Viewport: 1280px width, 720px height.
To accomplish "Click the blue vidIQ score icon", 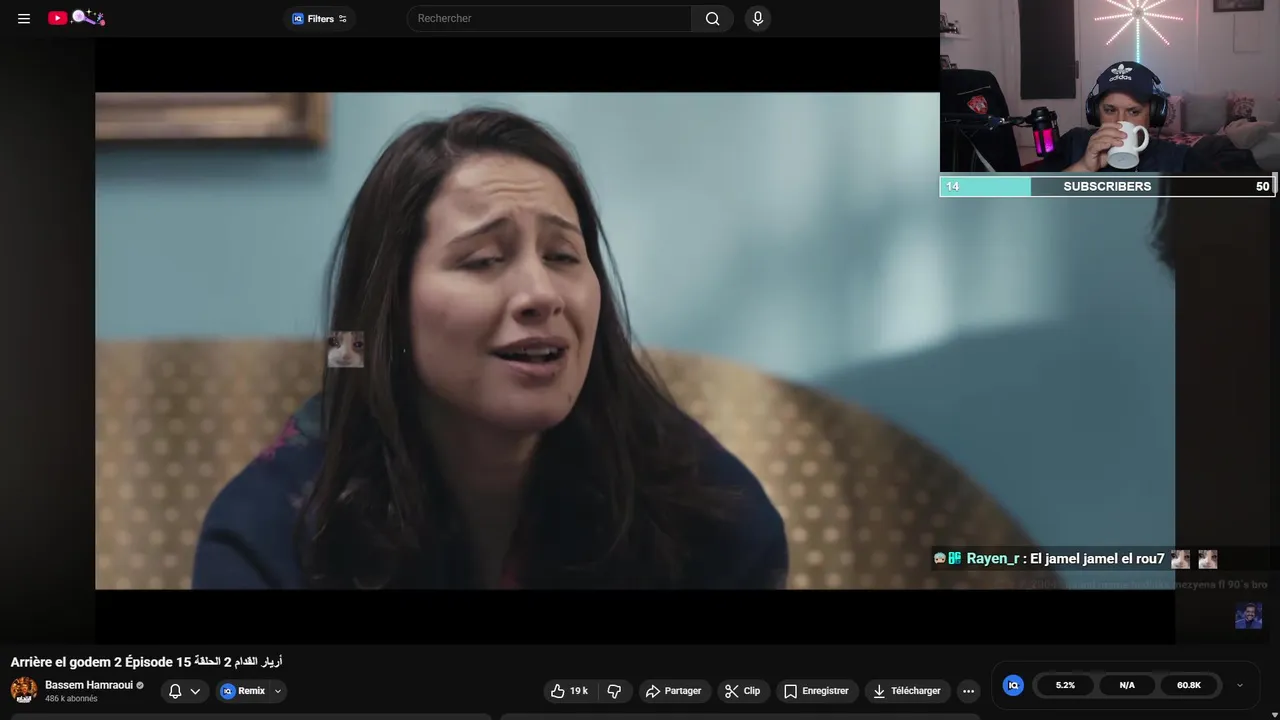I will (1013, 685).
